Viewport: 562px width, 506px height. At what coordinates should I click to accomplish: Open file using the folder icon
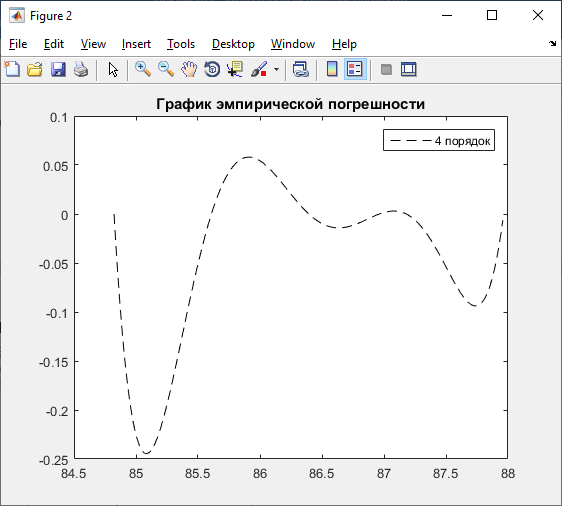pos(35,69)
